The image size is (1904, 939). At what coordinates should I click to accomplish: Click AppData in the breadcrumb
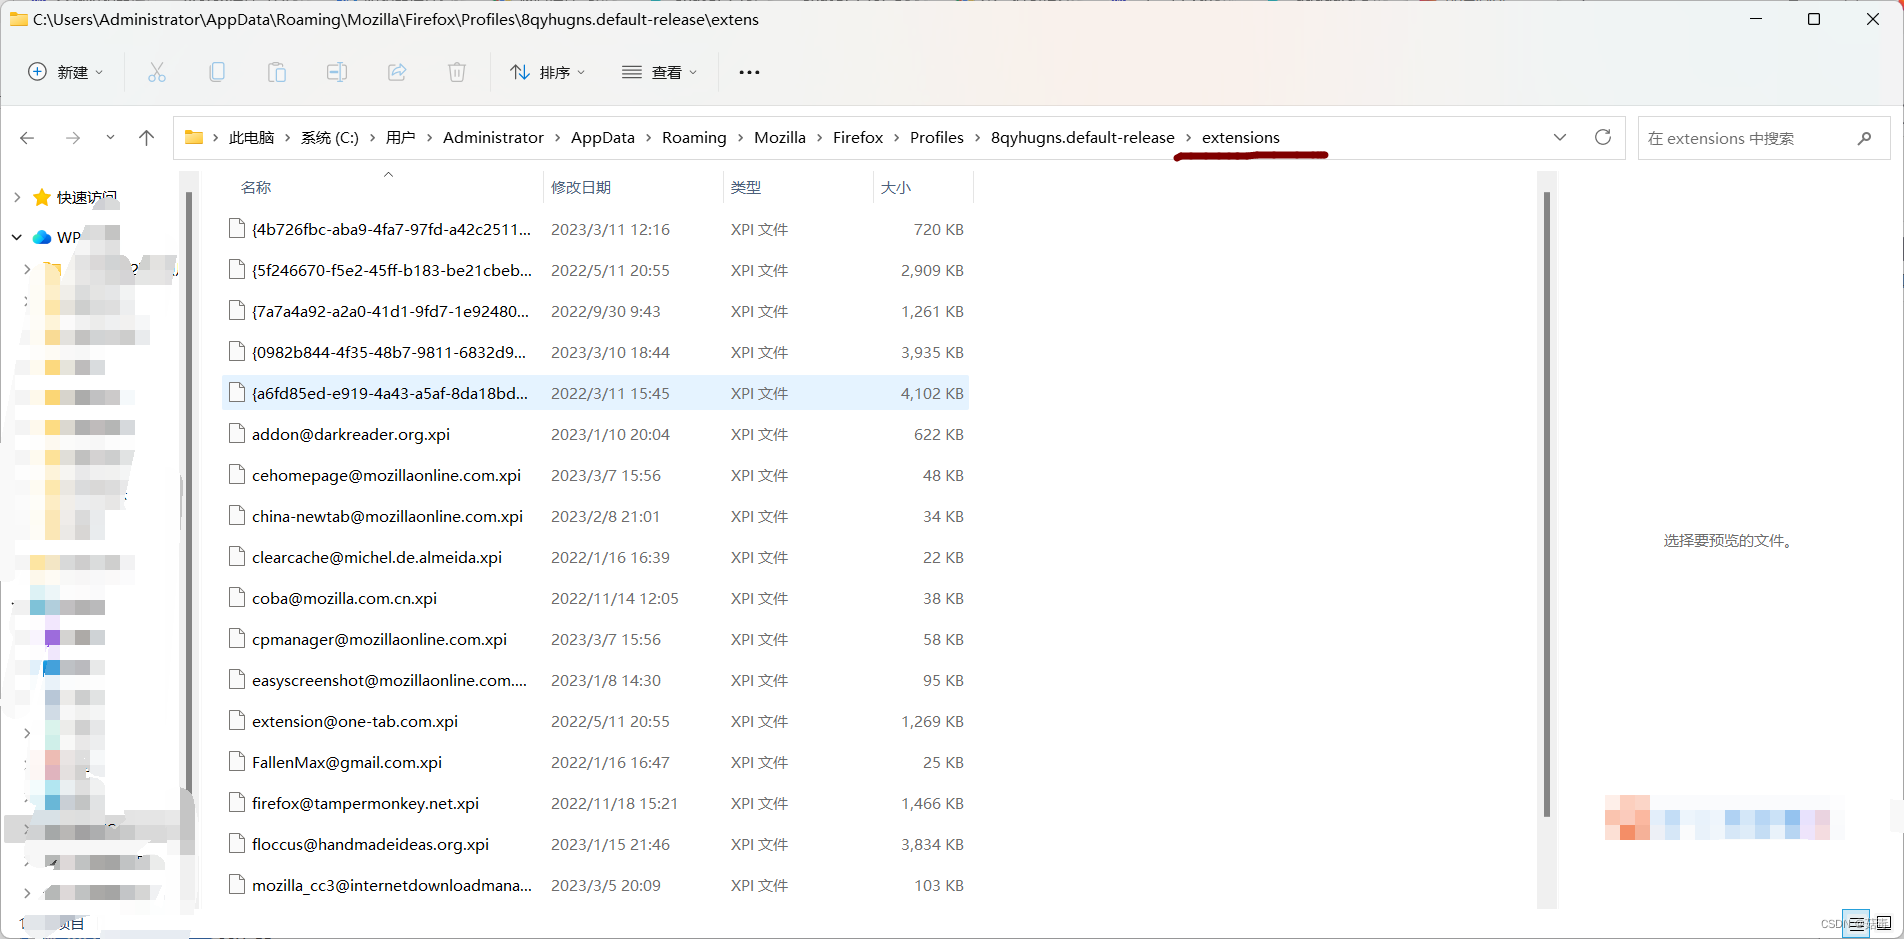pos(603,138)
